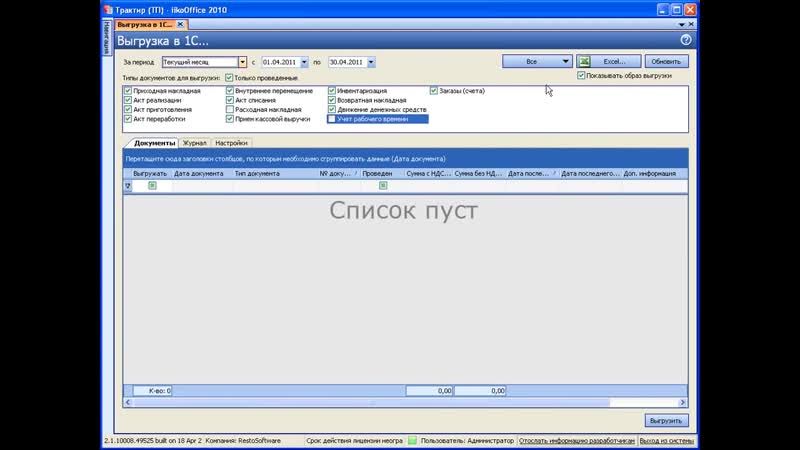
Task: Open the Навигация side panel
Action: [107, 37]
